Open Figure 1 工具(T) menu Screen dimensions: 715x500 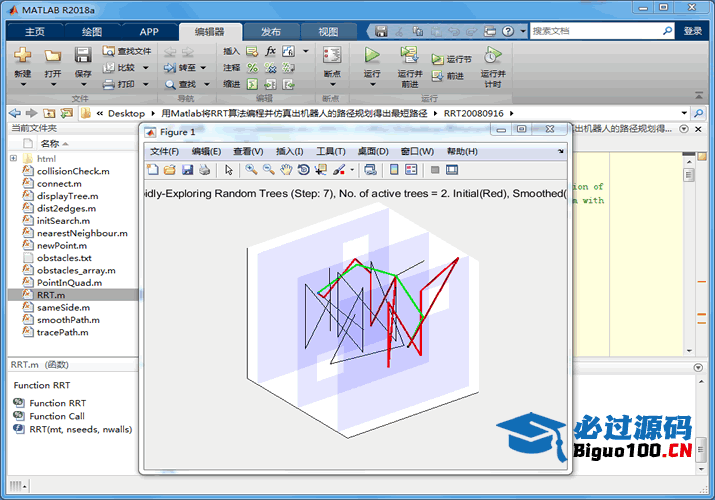331,151
